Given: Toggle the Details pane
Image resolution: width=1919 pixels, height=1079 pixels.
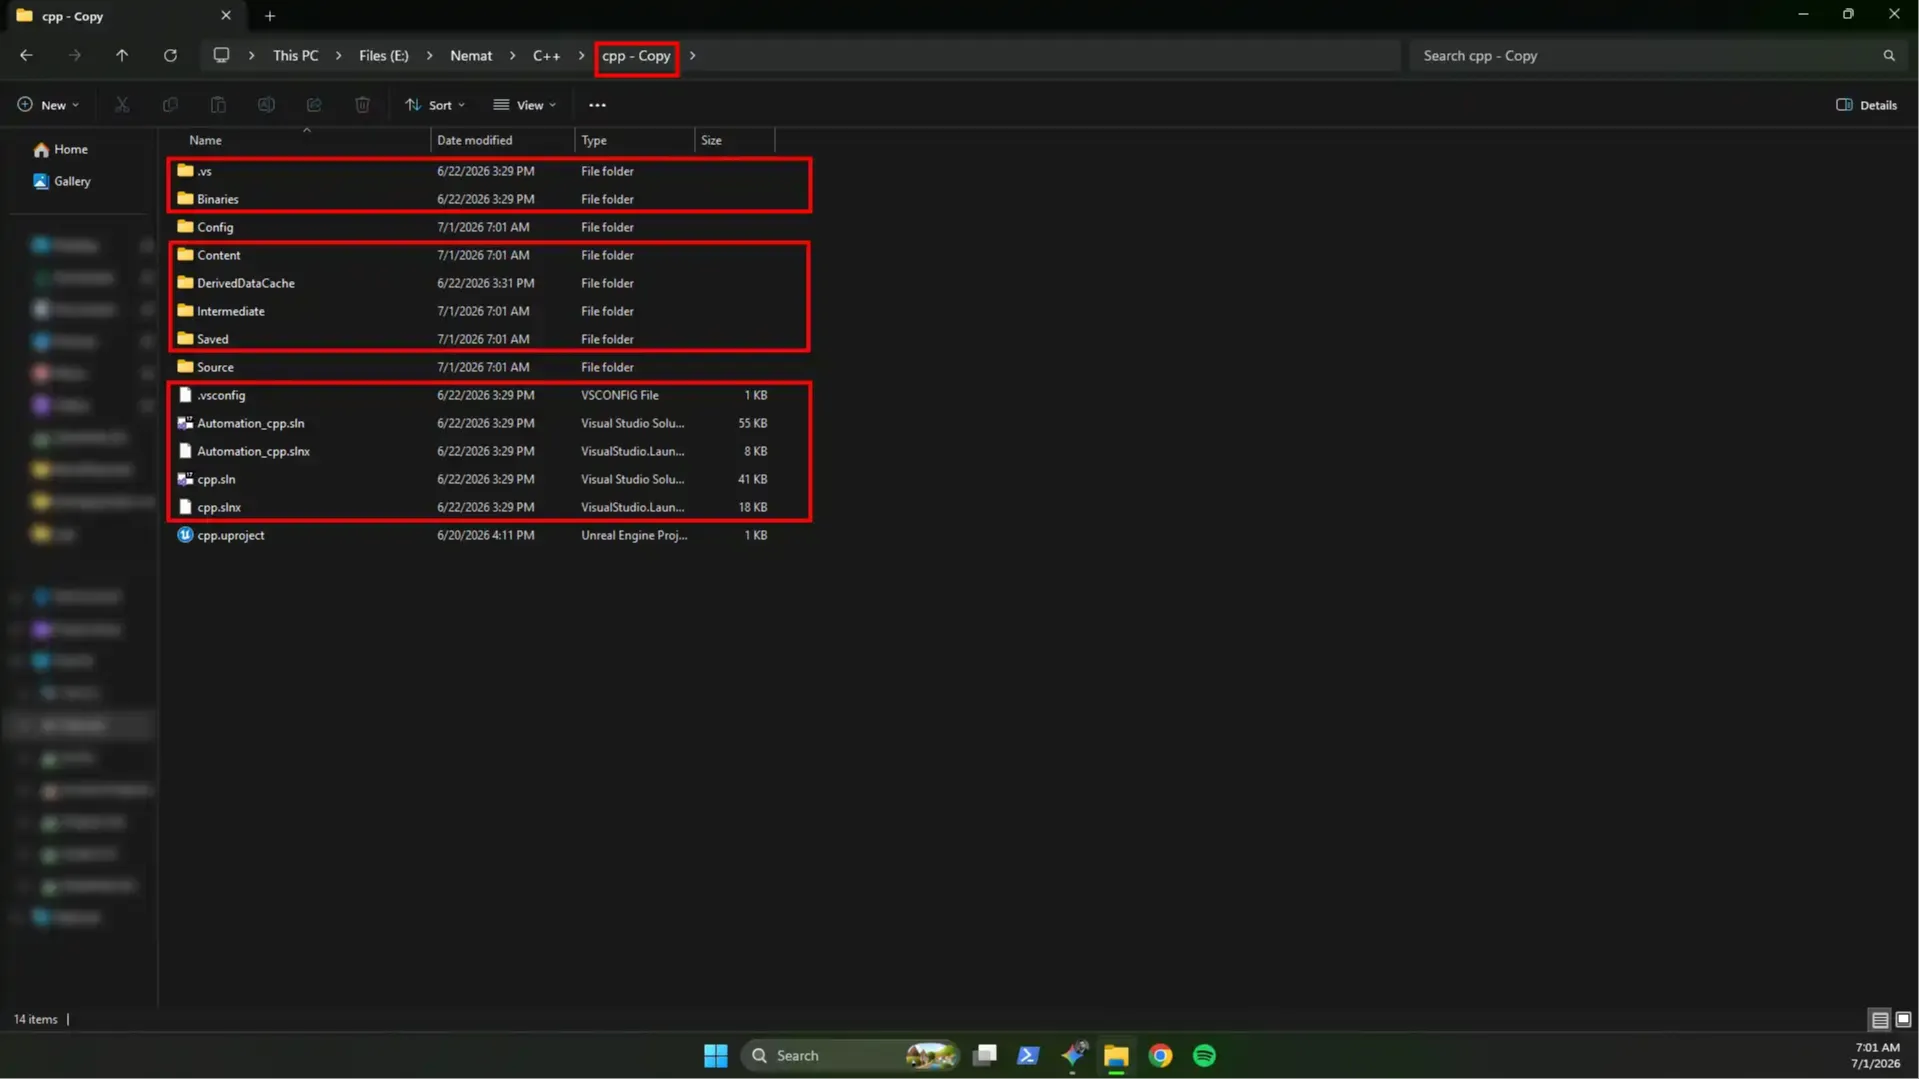Looking at the screenshot, I should [x=1866, y=105].
